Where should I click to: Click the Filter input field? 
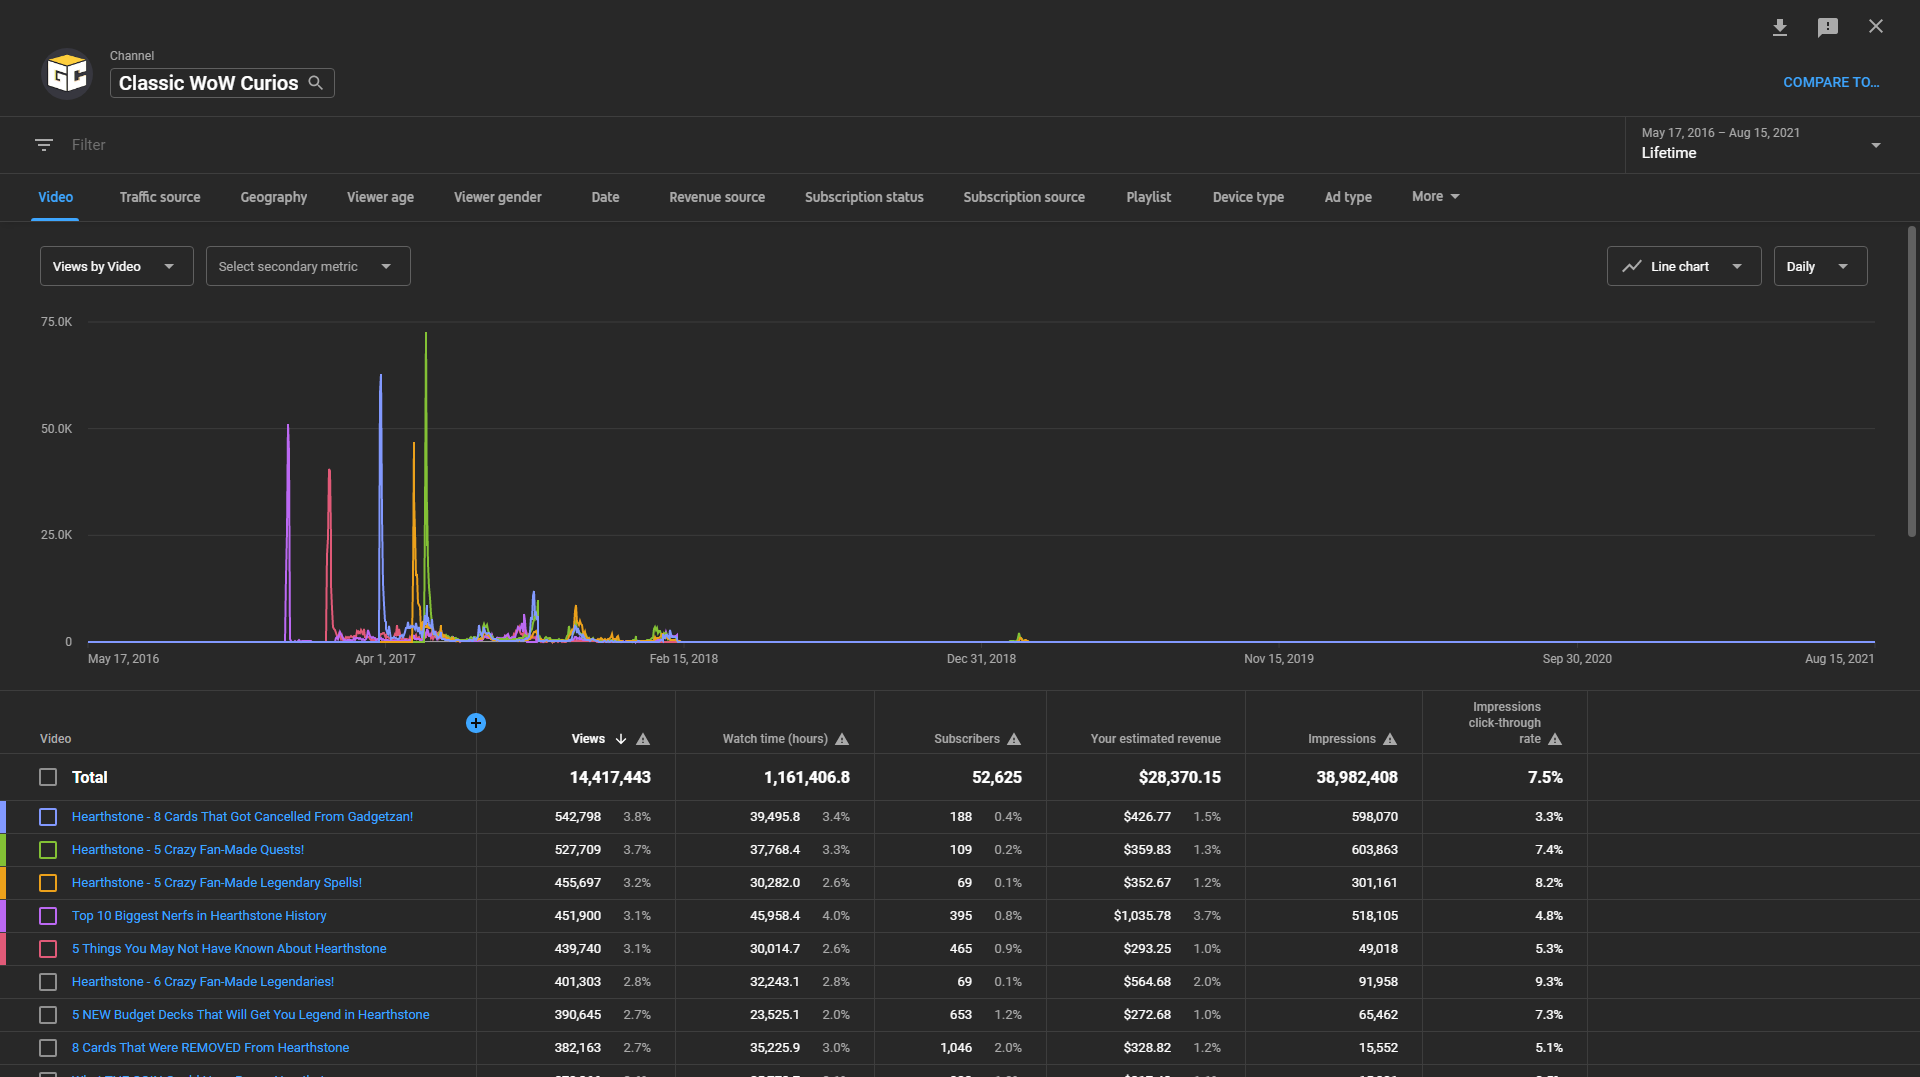click(840, 145)
